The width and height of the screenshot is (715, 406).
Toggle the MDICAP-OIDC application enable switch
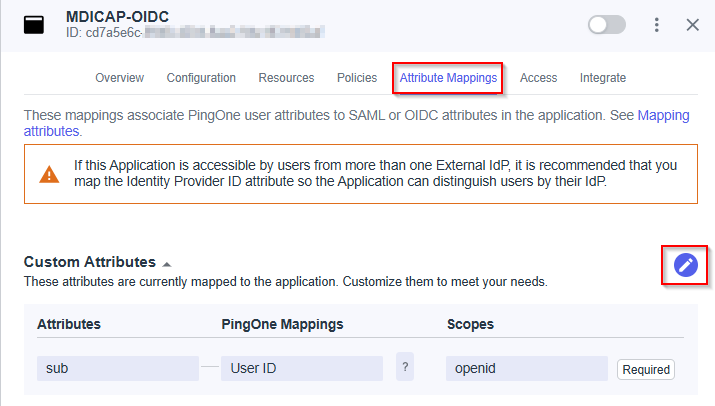click(607, 25)
